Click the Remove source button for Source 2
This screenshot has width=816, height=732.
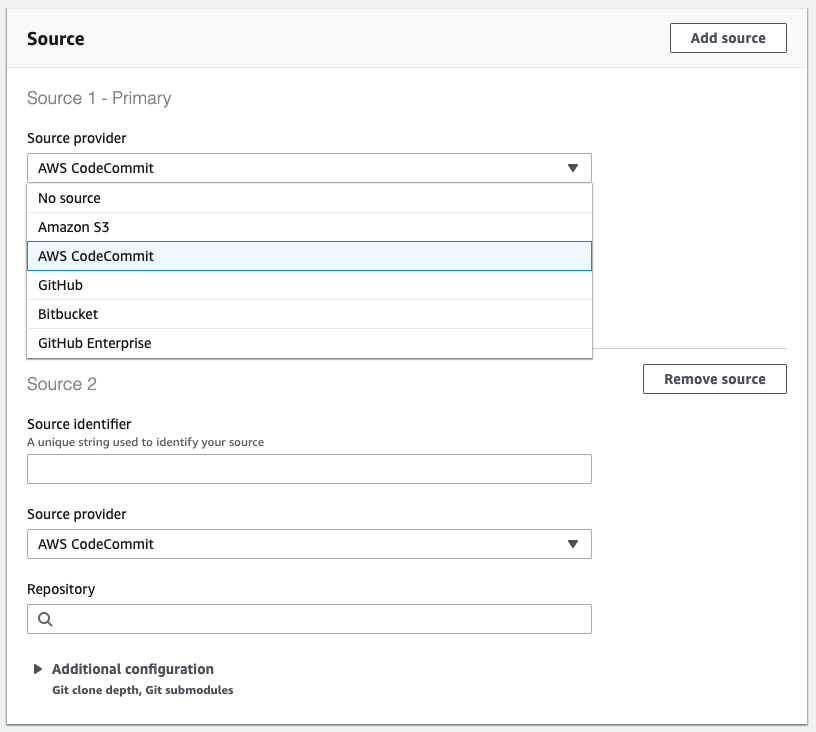click(714, 379)
